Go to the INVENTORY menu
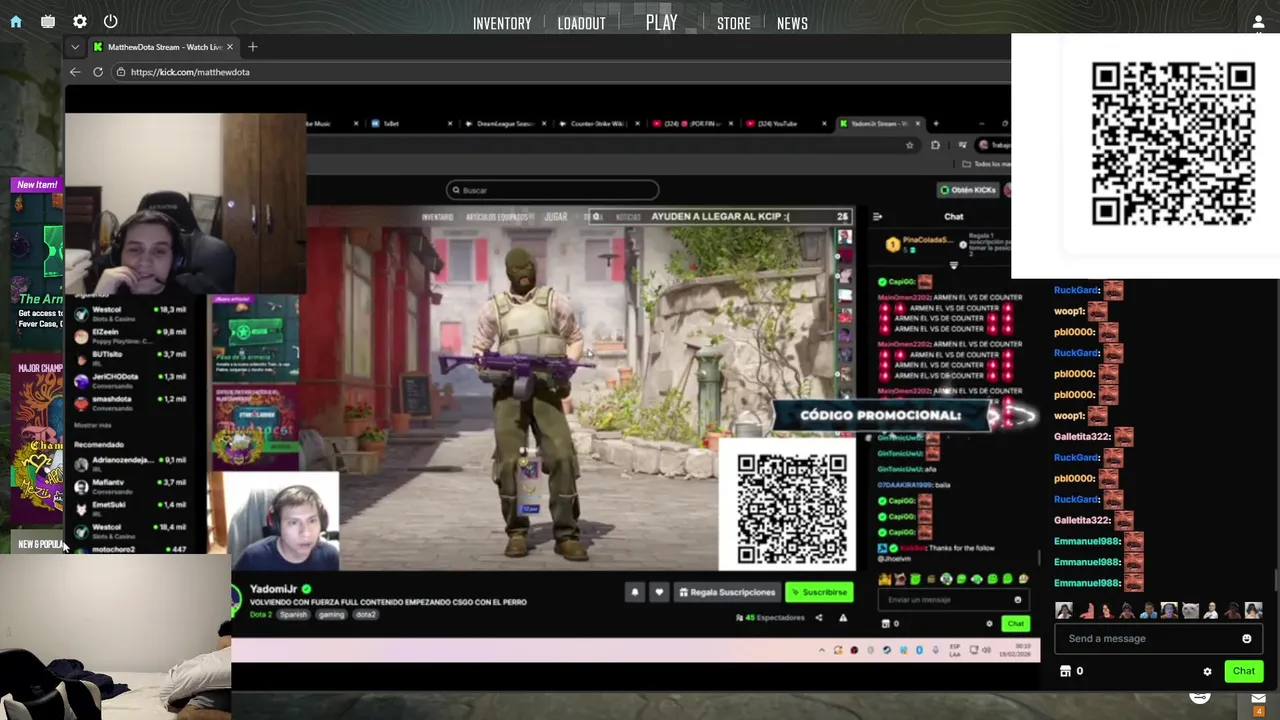1280x720 pixels. point(502,23)
